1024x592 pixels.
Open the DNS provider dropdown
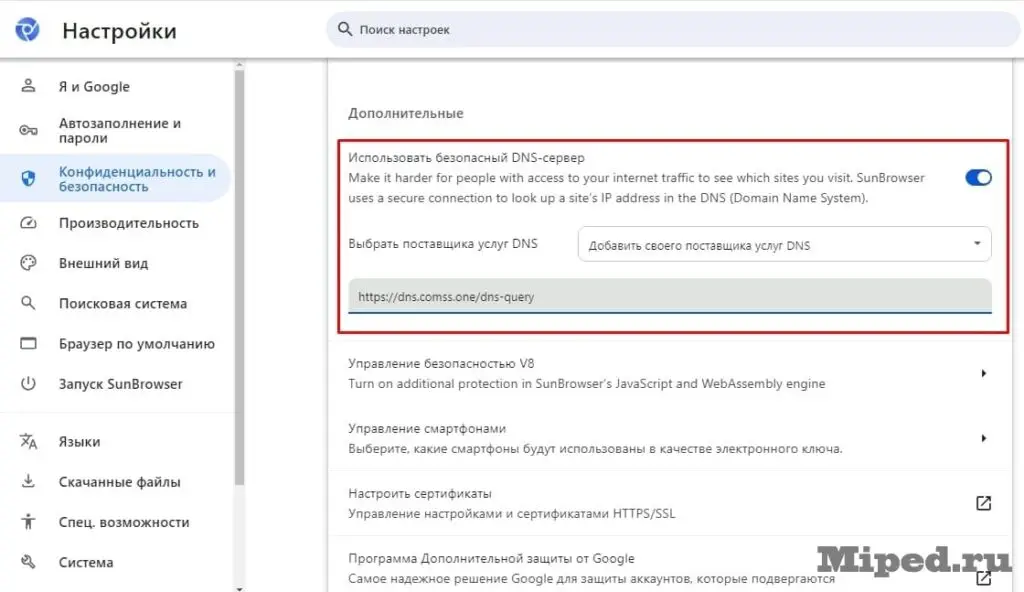click(784, 244)
